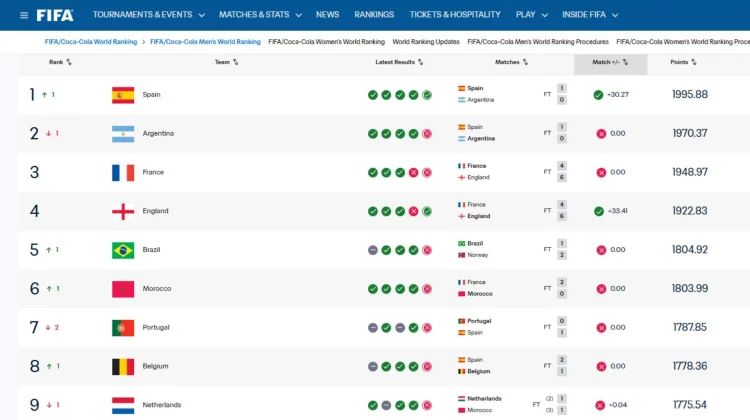This screenshot has width=750, height=420.
Task: Click England's last latest-result checkmark
Action: point(427,211)
